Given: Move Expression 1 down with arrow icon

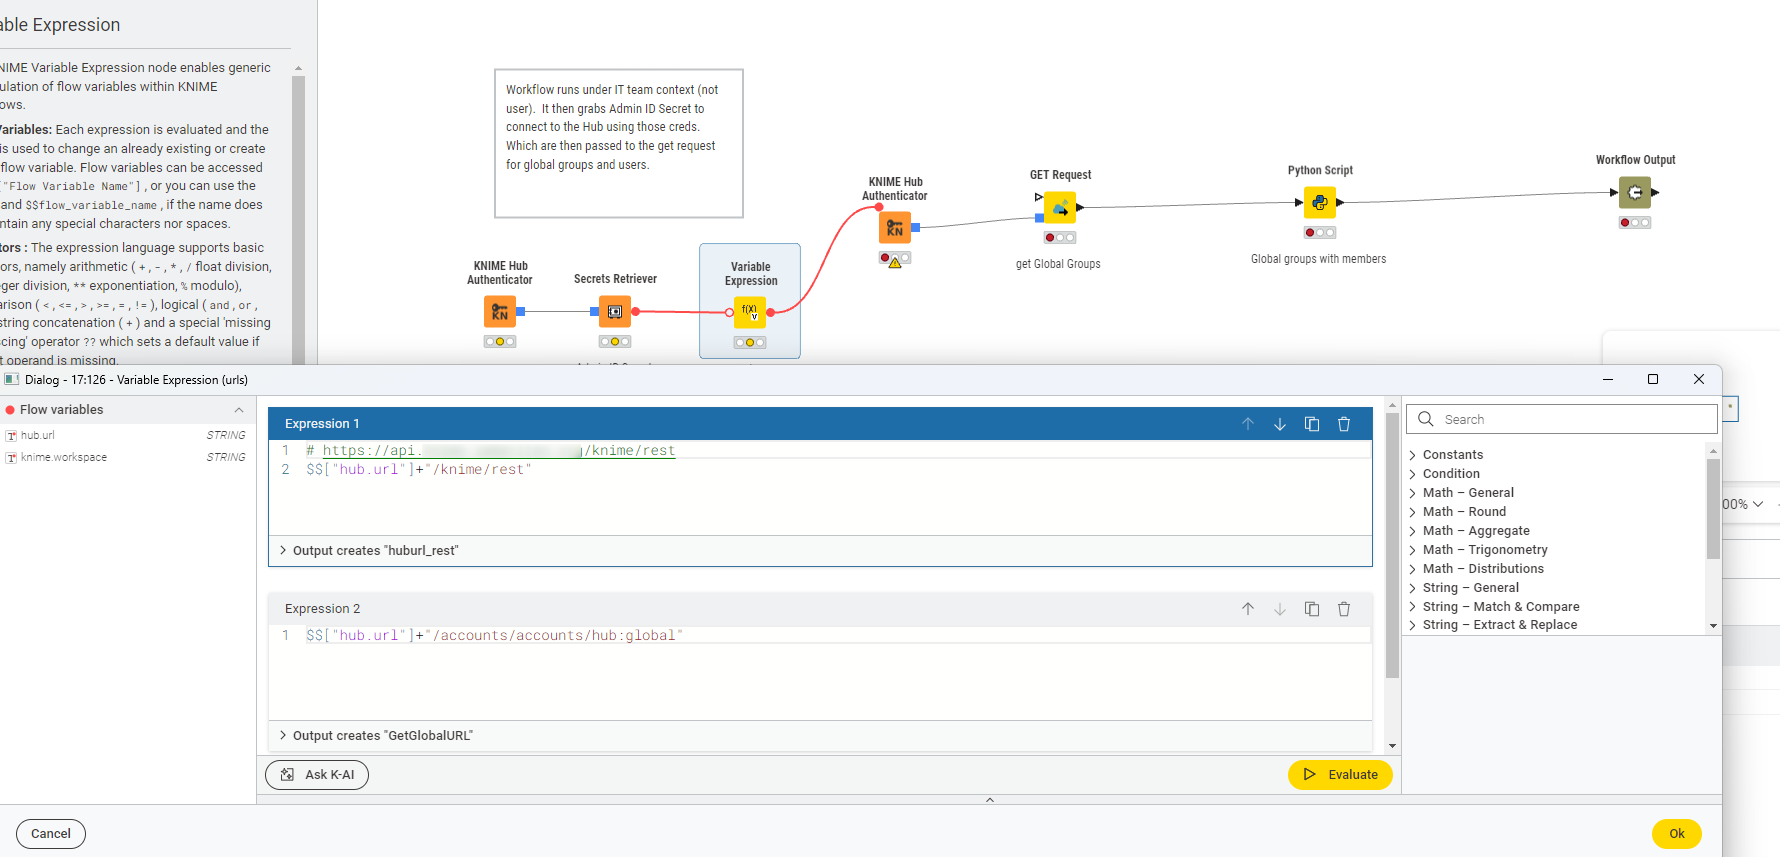Looking at the screenshot, I should tap(1280, 424).
